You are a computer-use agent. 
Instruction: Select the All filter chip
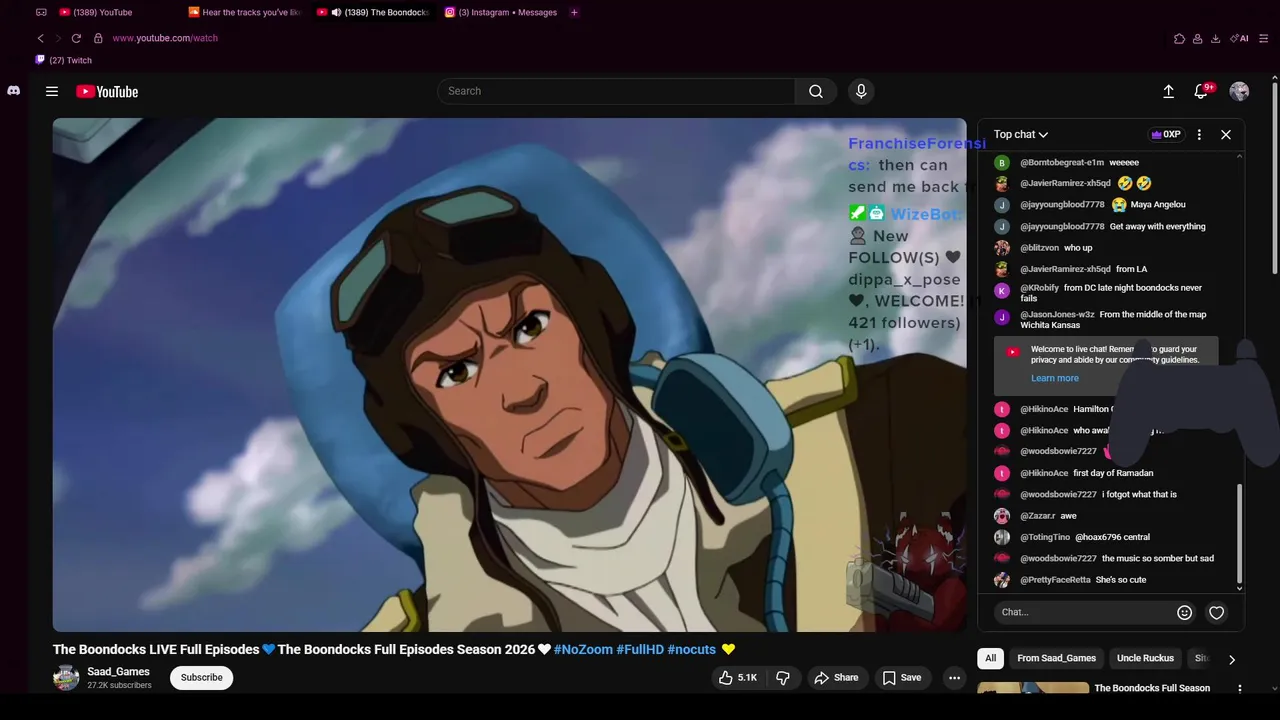click(990, 658)
